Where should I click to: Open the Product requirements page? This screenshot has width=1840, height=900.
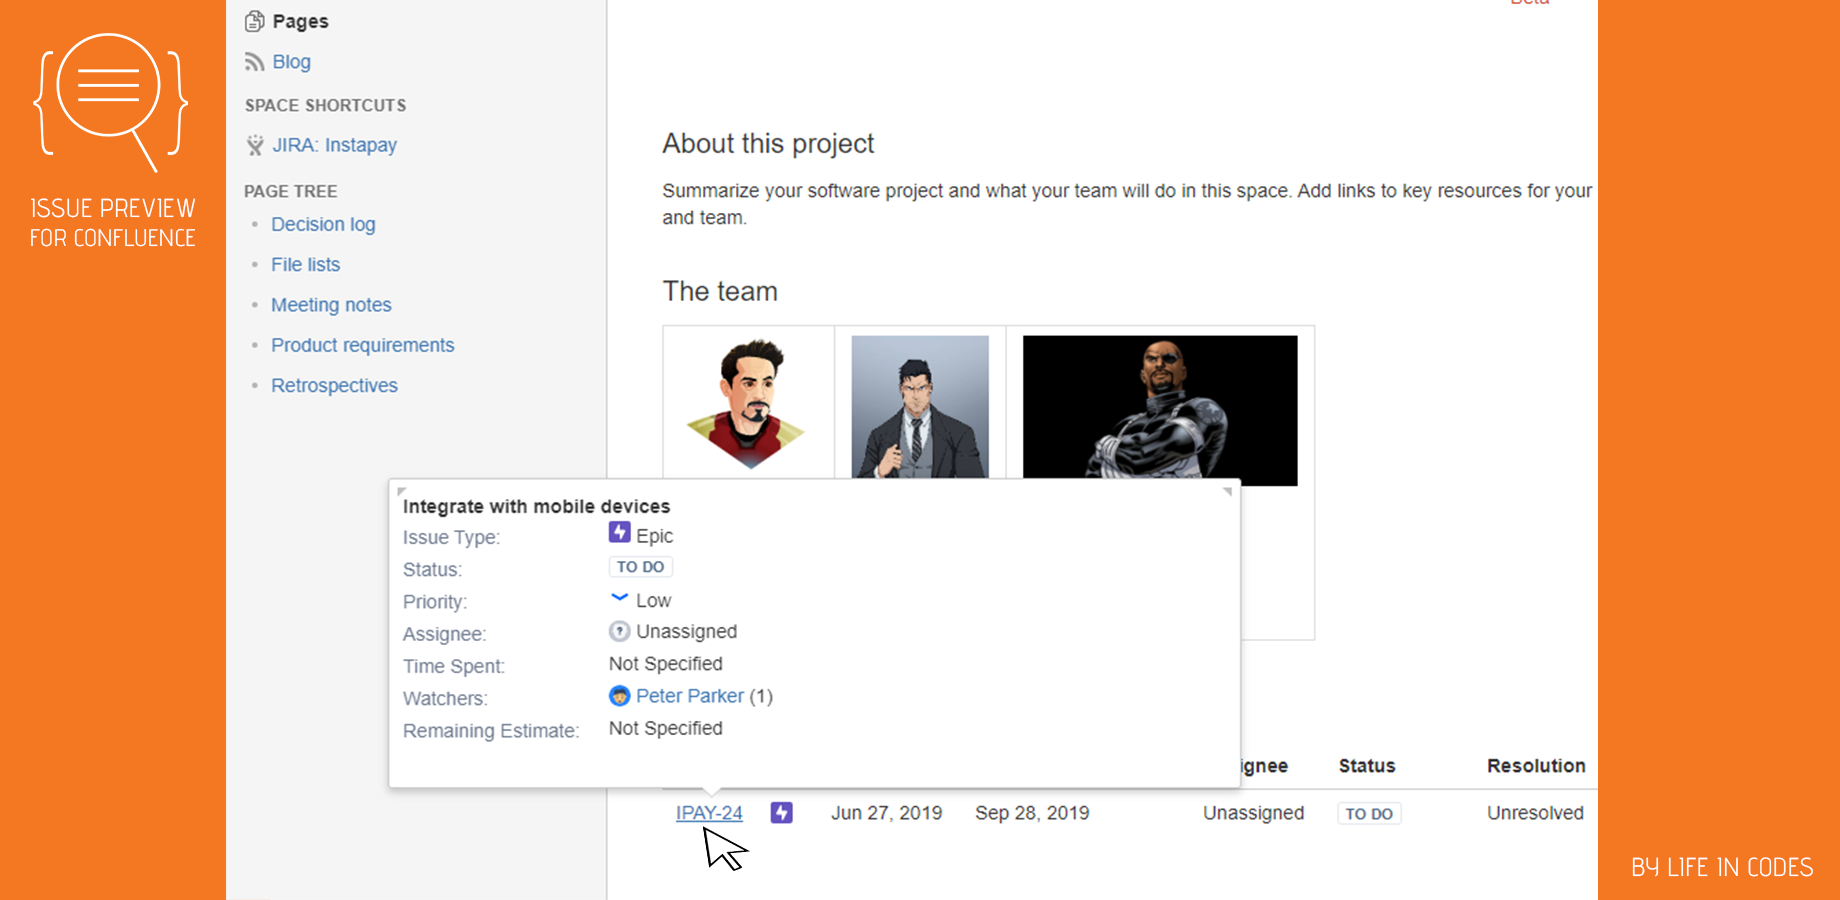(x=362, y=345)
